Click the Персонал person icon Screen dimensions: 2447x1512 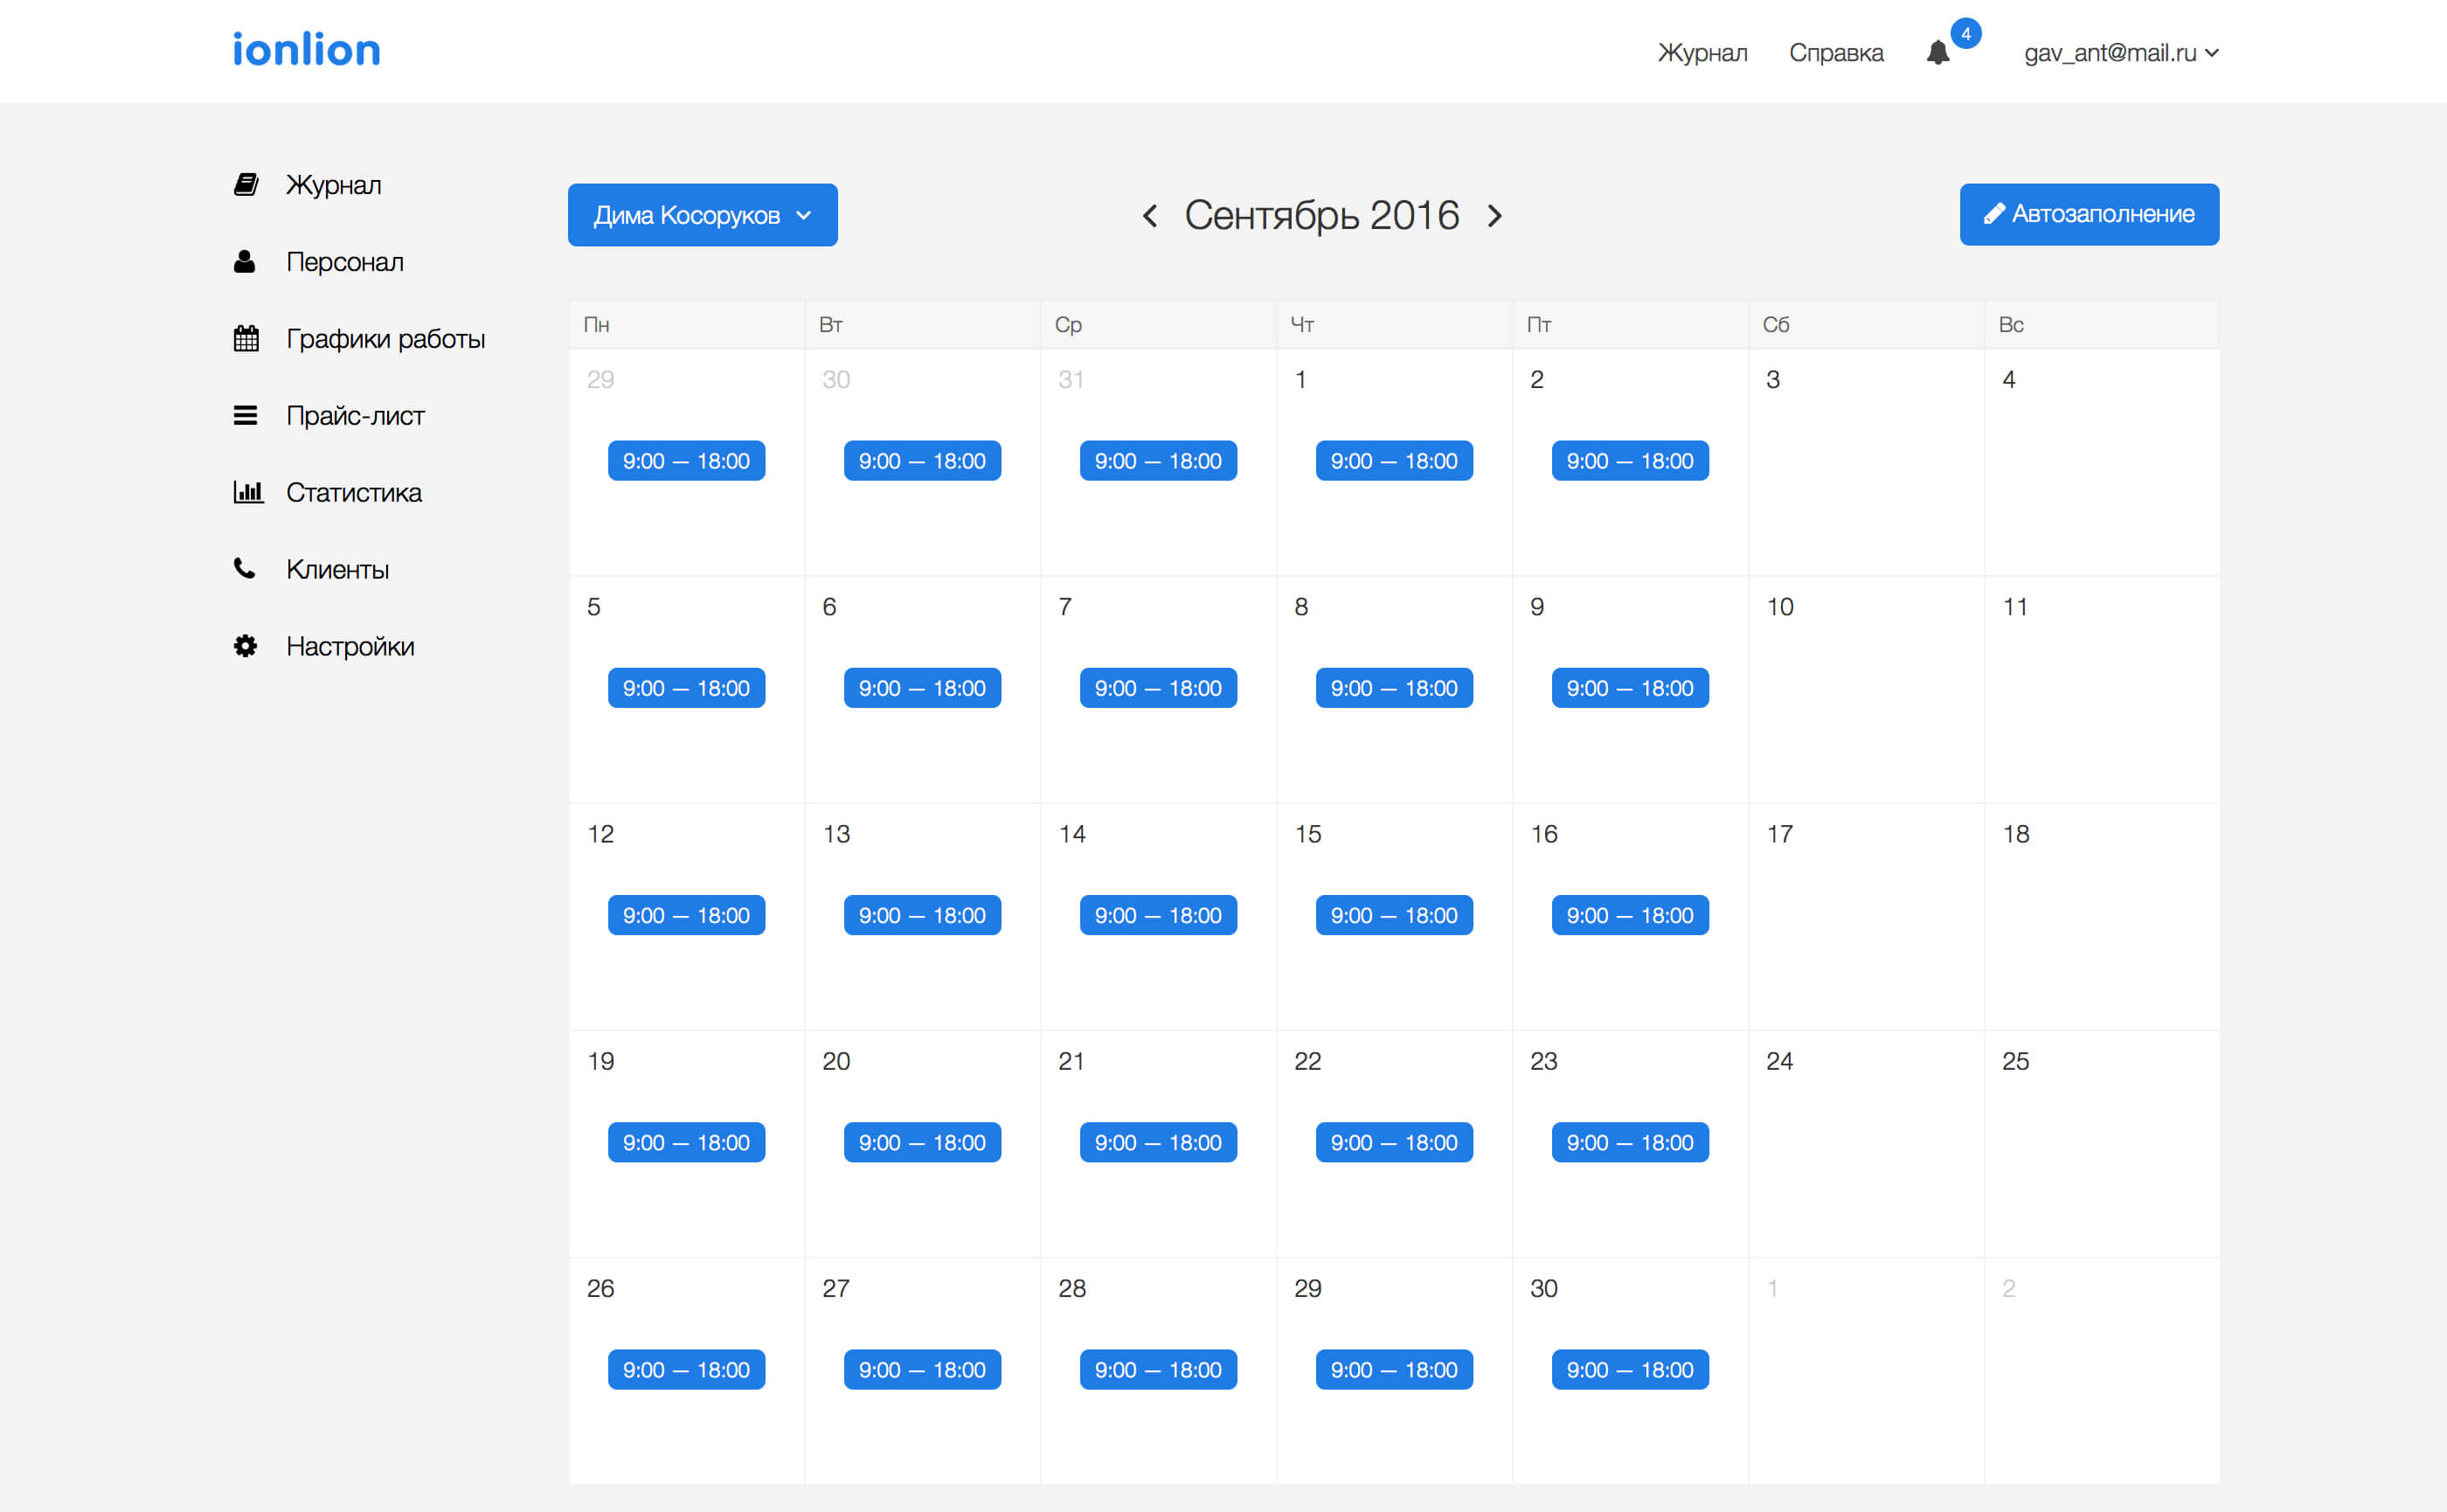pos(244,262)
